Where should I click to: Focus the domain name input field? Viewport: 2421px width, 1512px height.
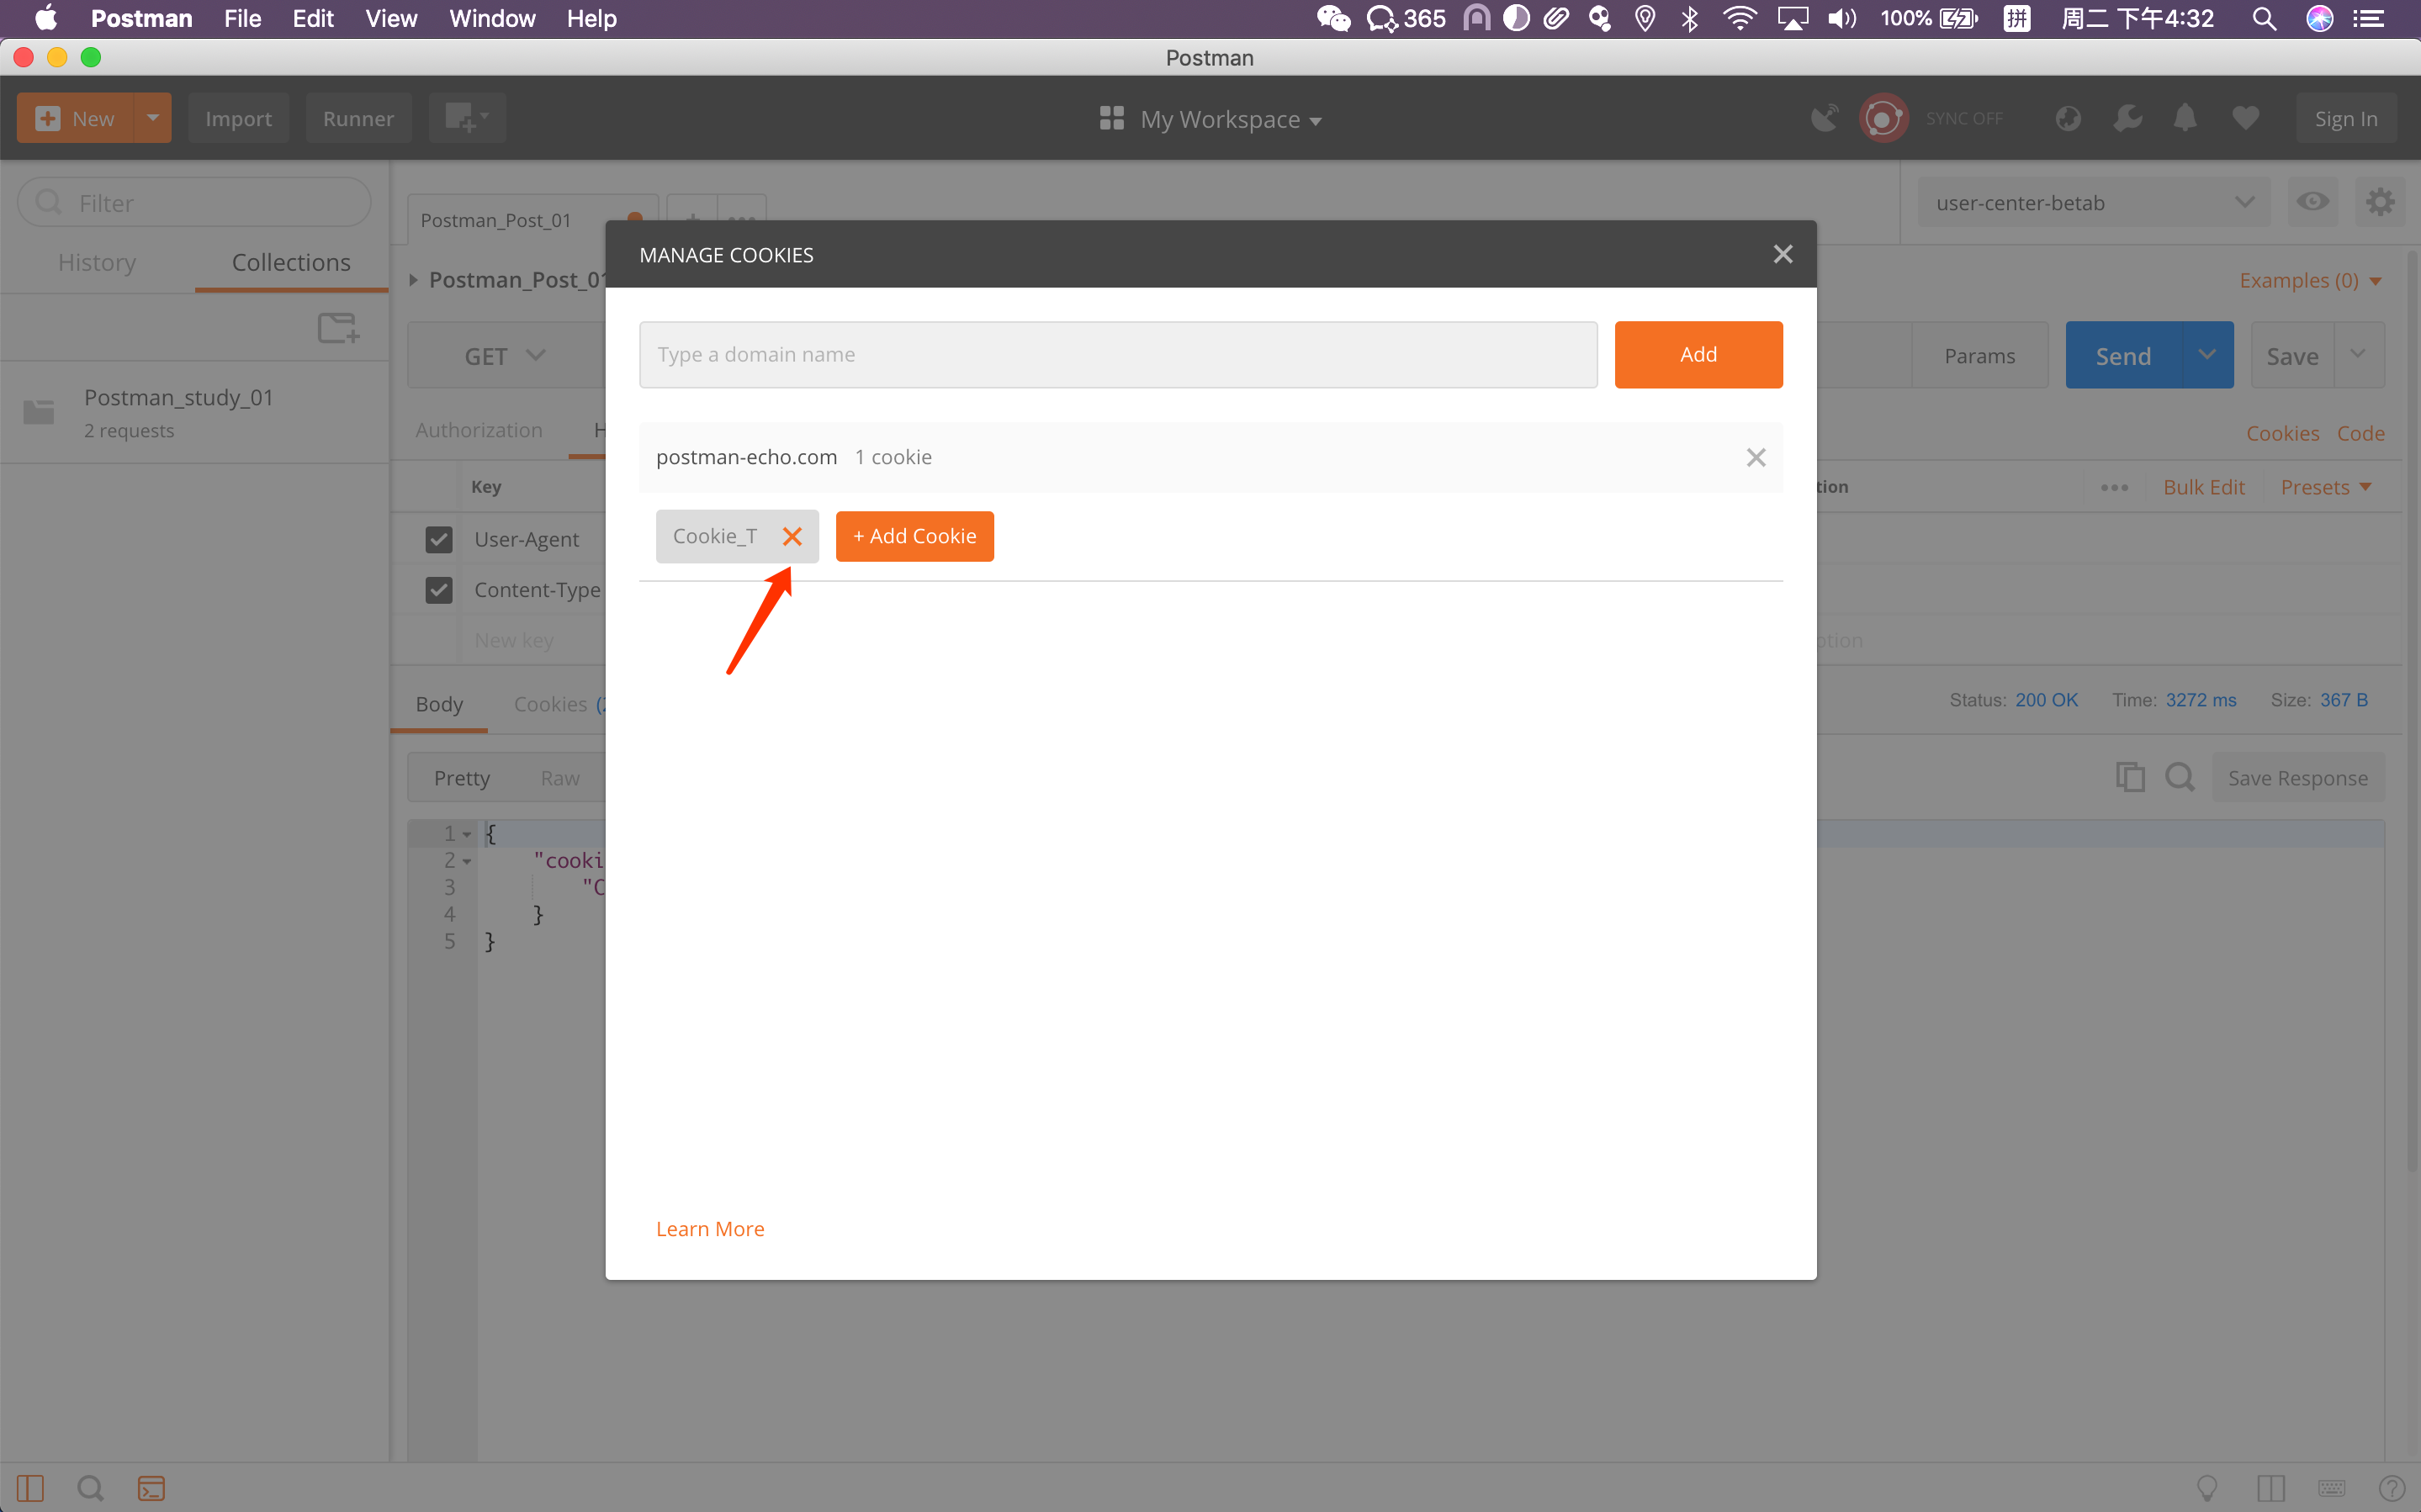tap(1118, 354)
